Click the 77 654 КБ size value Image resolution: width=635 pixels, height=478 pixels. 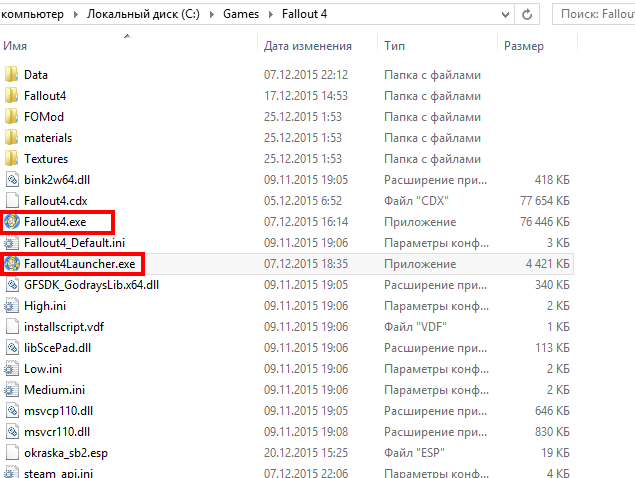click(x=545, y=201)
